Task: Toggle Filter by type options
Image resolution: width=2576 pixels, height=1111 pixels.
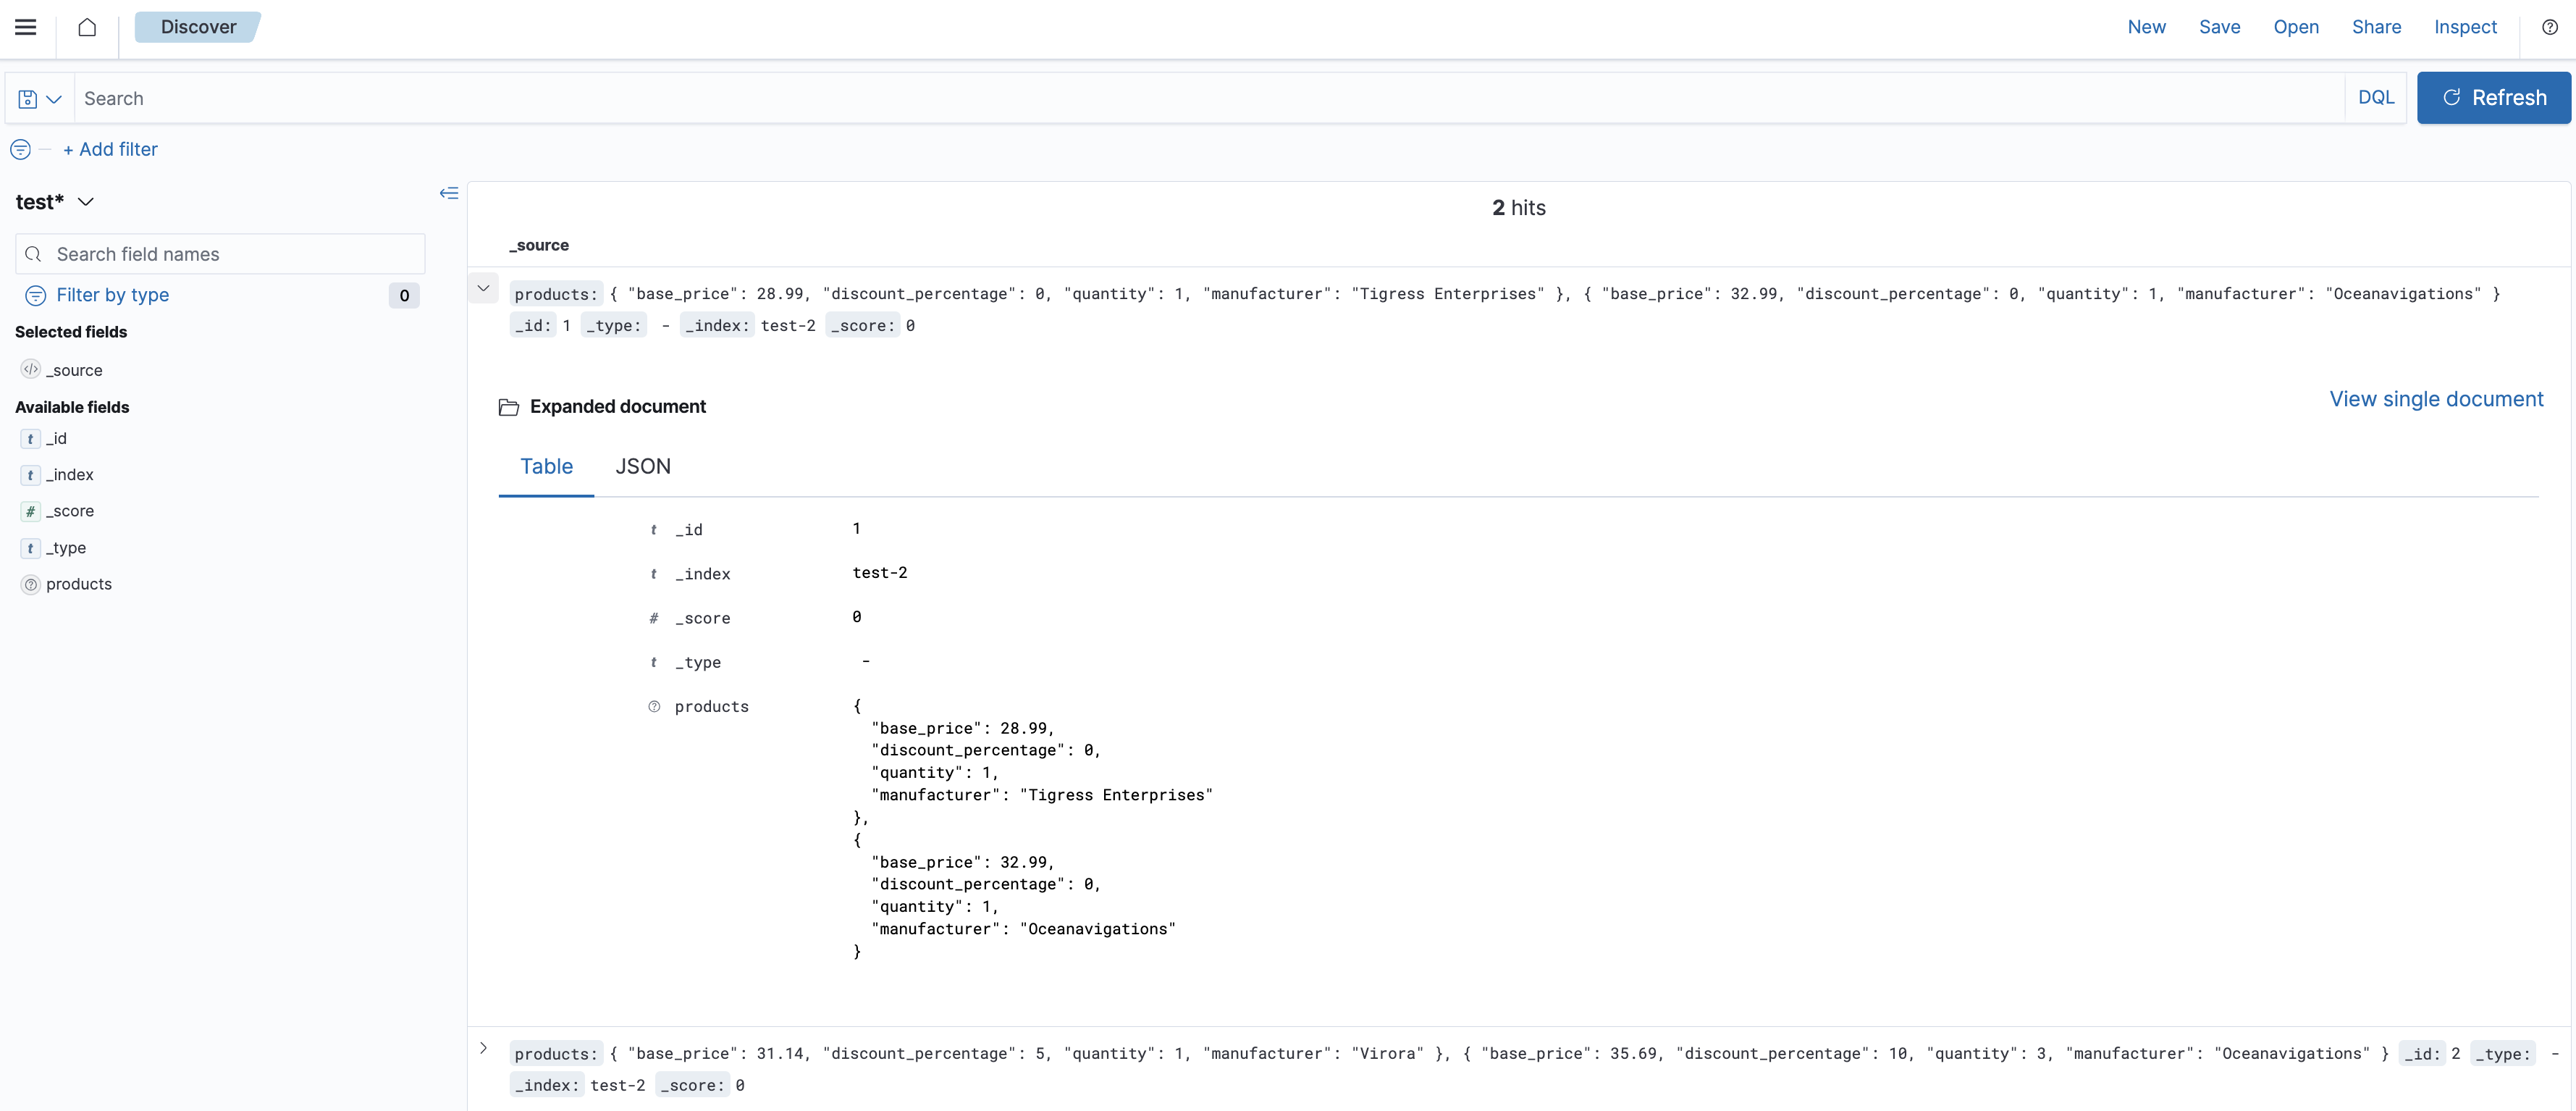Action: pos(112,295)
